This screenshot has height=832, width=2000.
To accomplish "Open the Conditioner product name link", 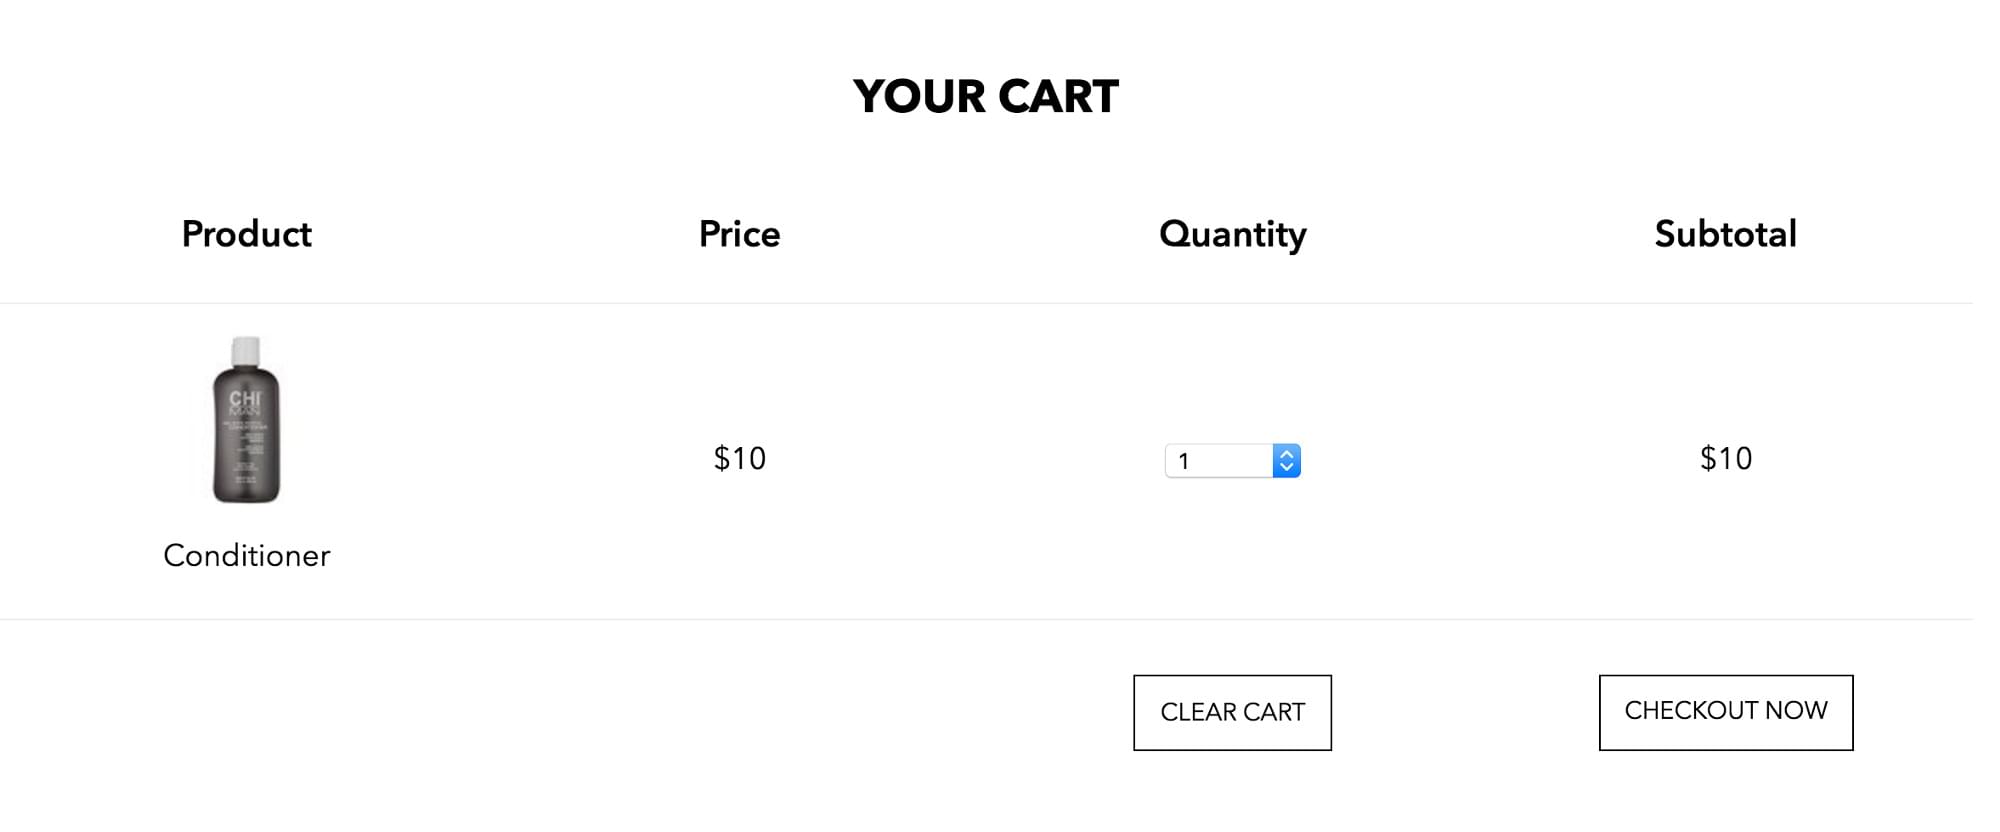I will tap(246, 556).
